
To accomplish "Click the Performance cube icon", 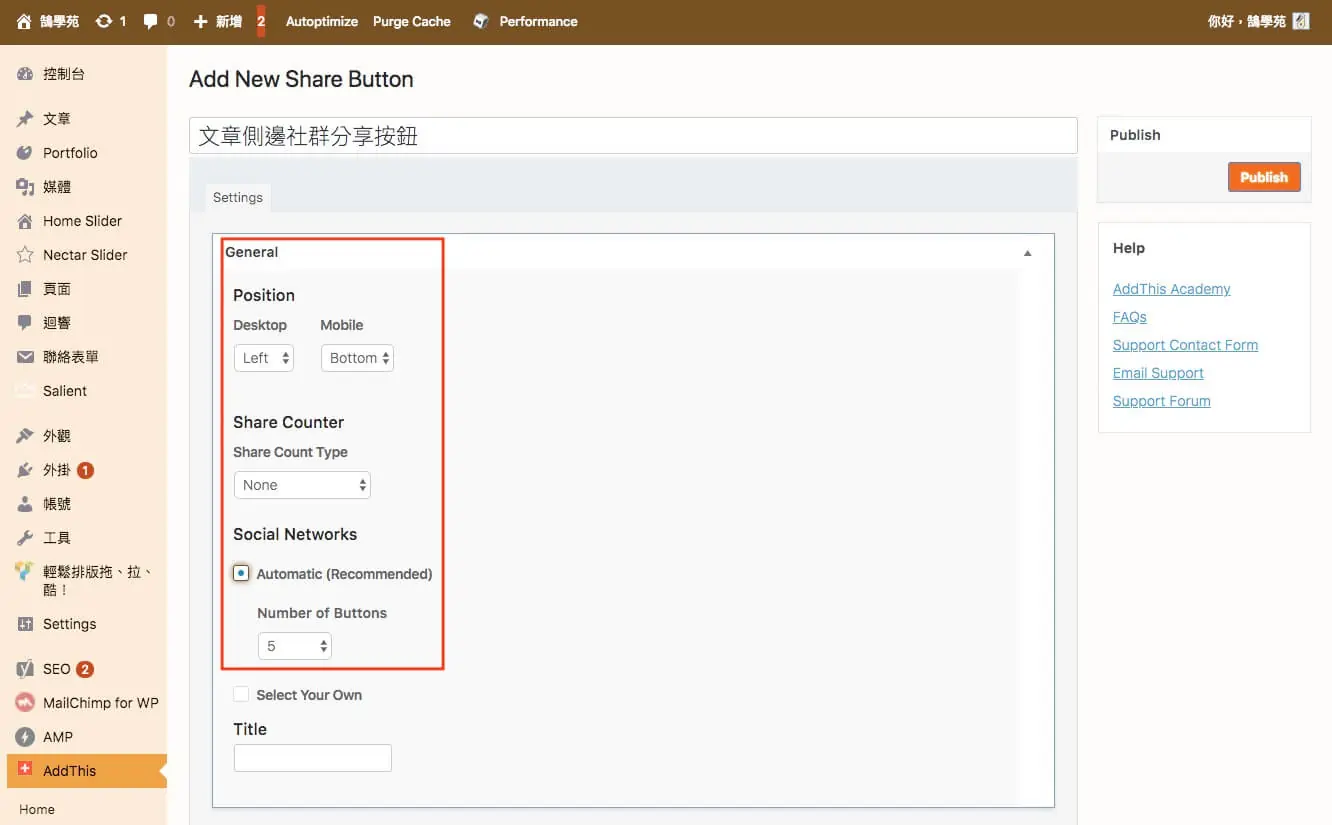I will 481,21.
